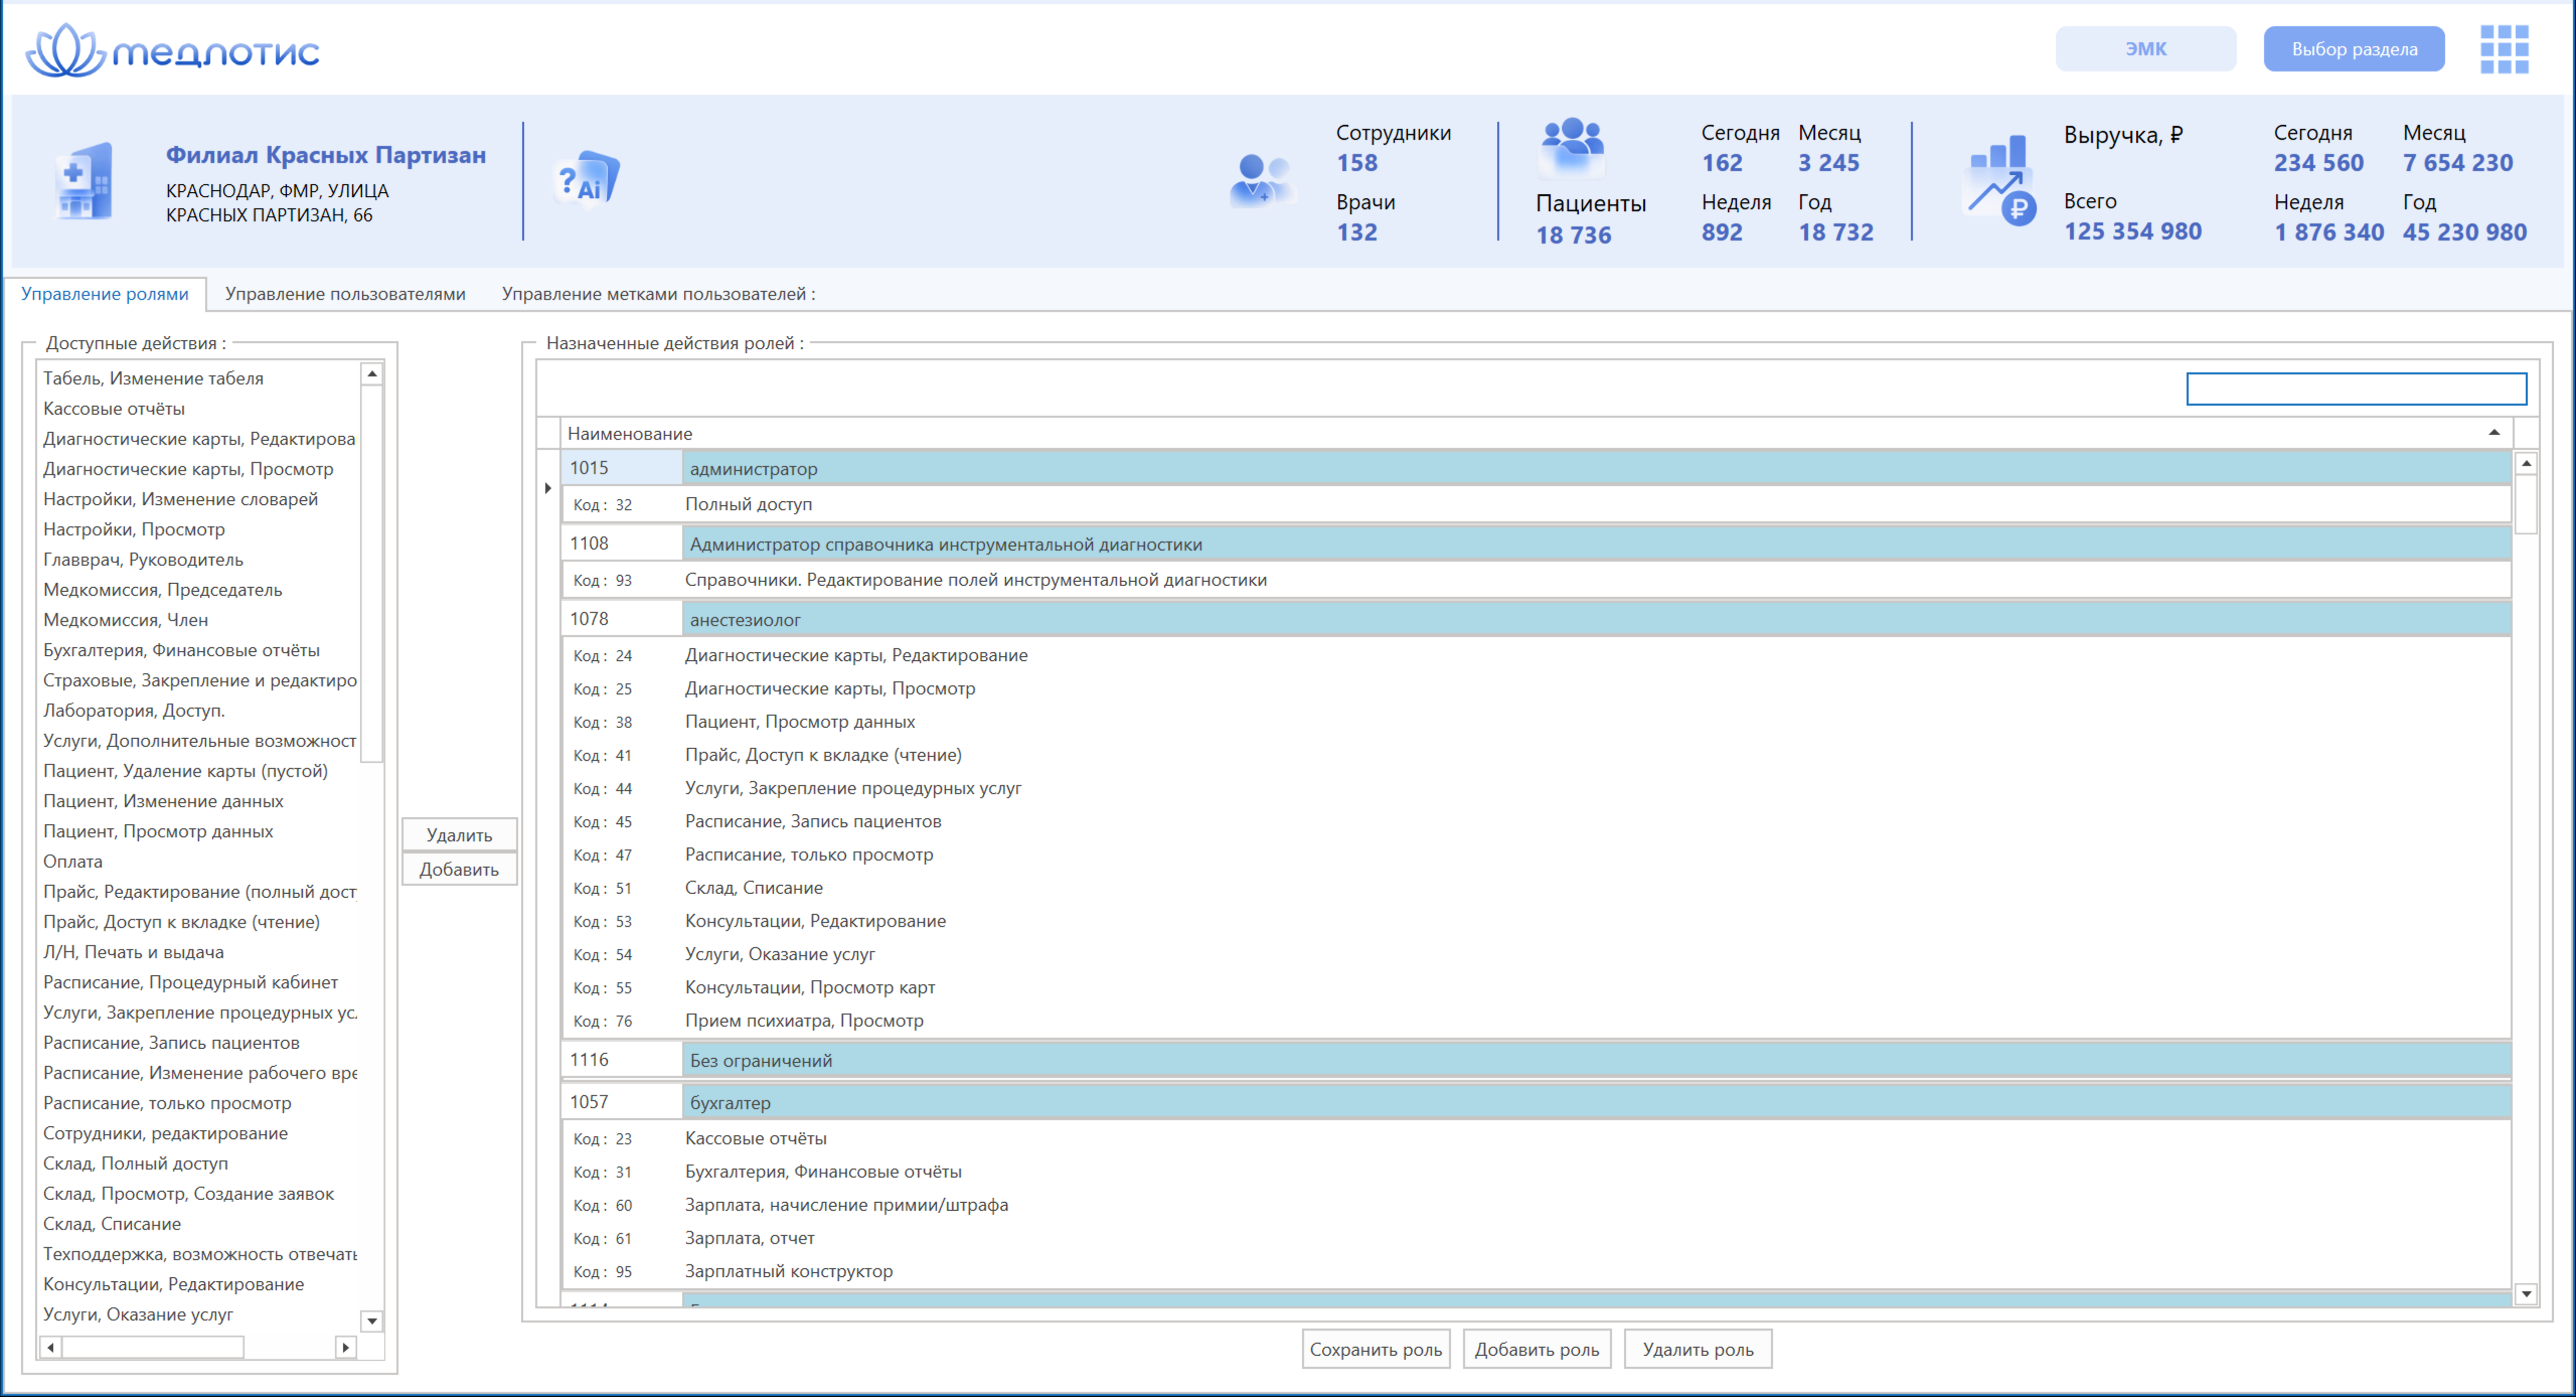Click the horizontal scrollbar under available actions
Screen dimensions: 2576x1397
pos(198,1347)
